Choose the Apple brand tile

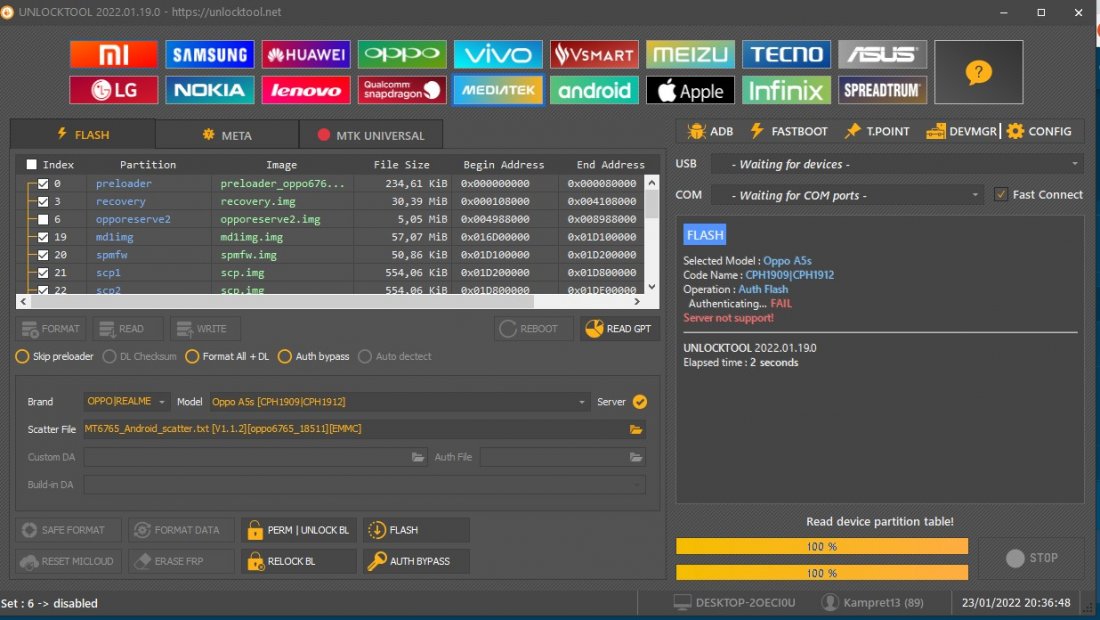pyautogui.click(x=690, y=90)
